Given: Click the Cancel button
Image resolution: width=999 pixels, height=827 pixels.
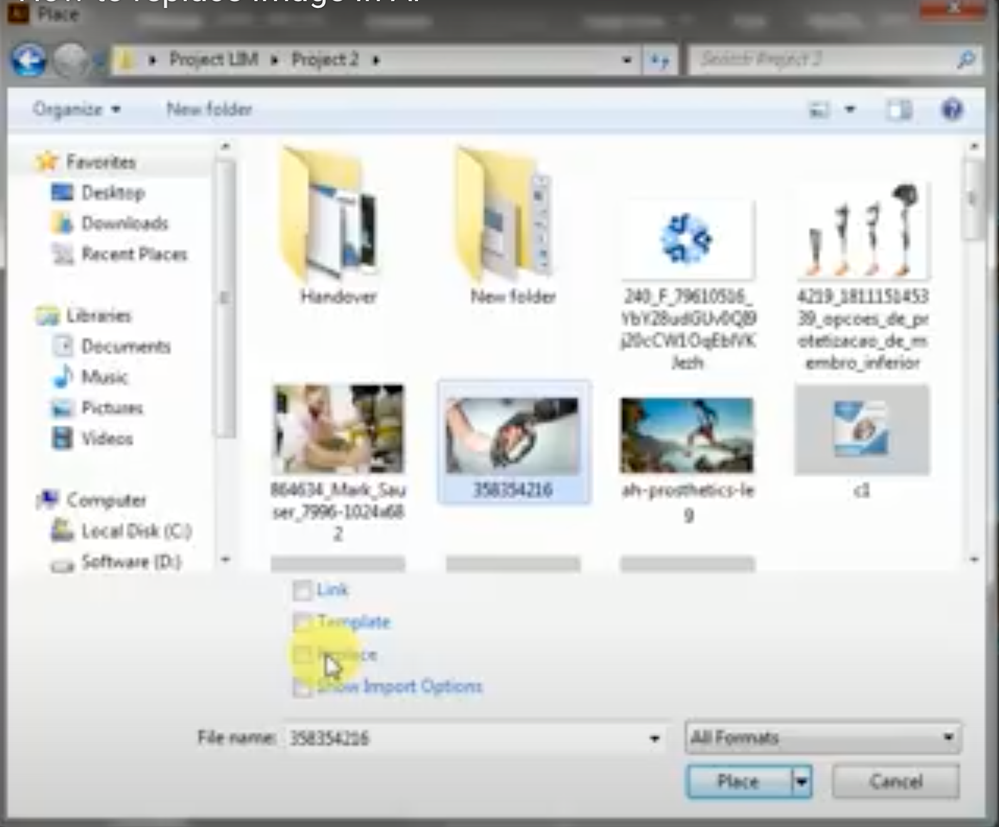Looking at the screenshot, I should [x=895, y=781].
